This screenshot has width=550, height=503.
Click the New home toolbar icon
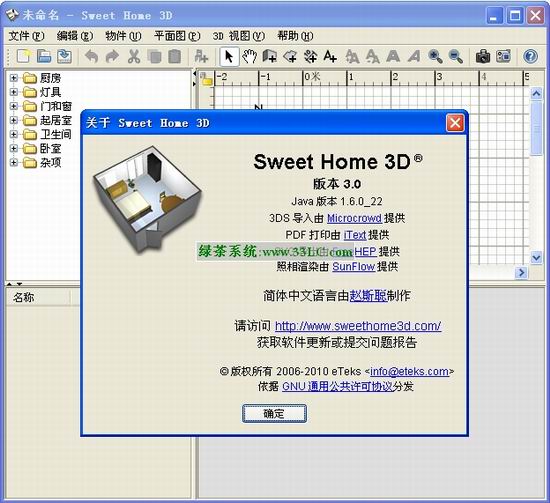(24, 56)
